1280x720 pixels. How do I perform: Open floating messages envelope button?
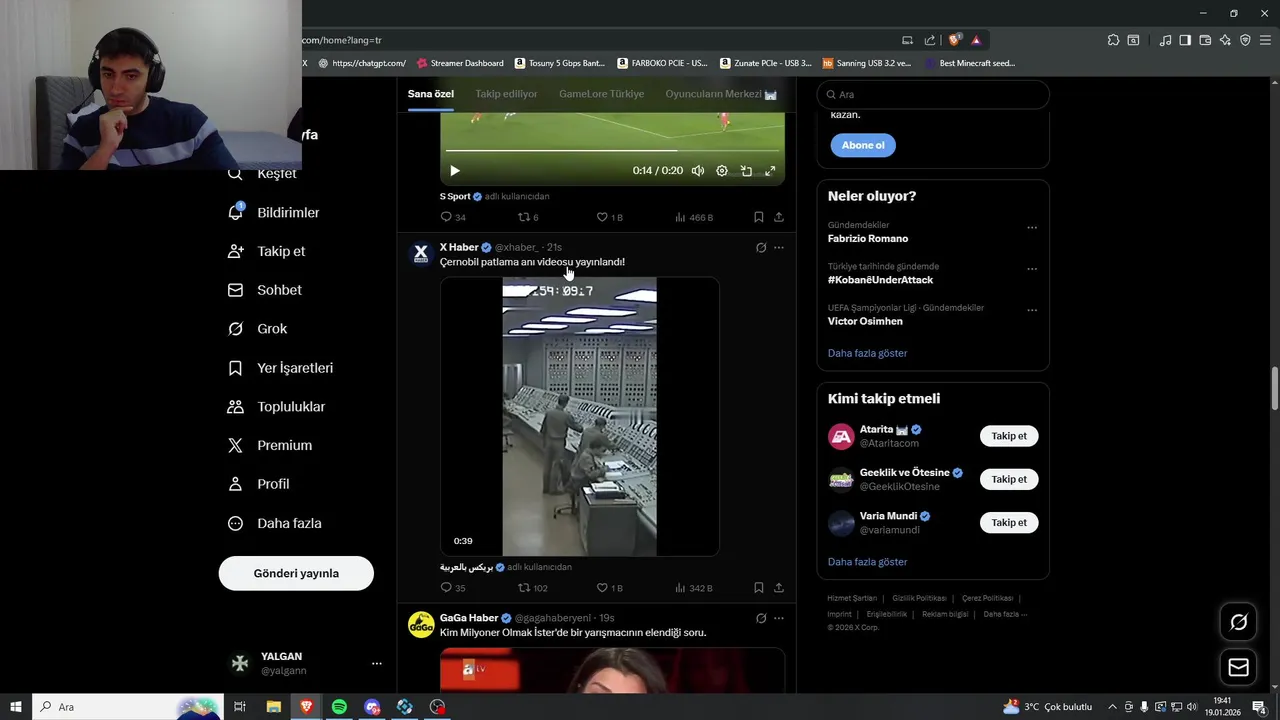tap(1238, 667)
